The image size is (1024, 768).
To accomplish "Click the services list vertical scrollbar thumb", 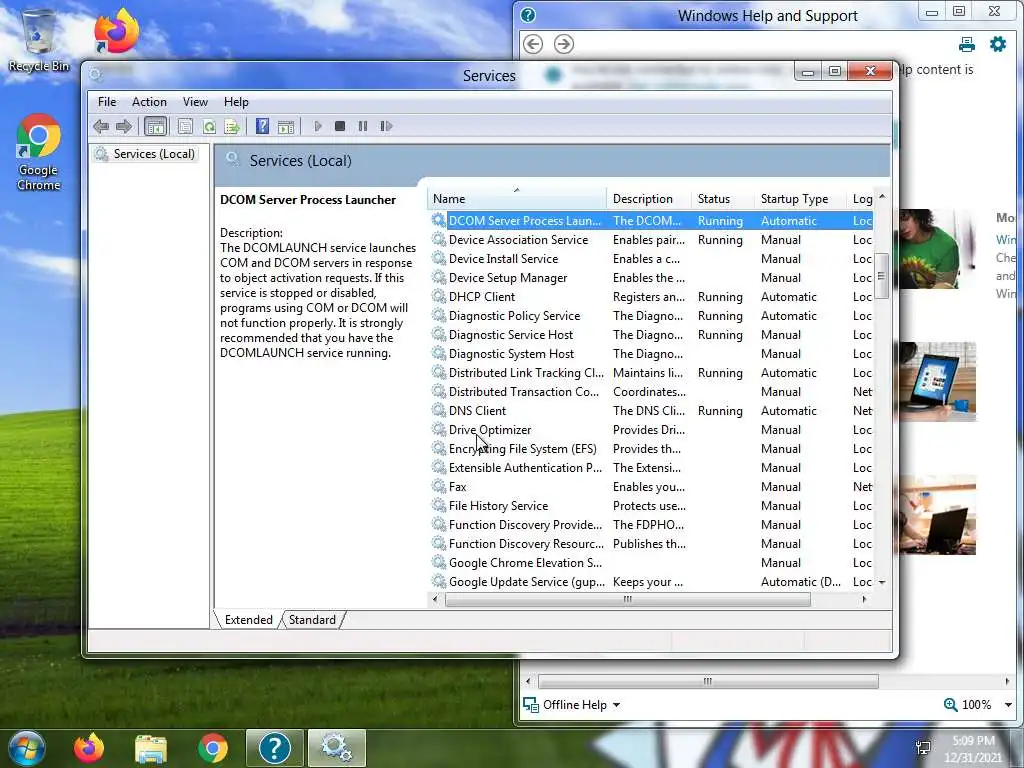I will (882, 276).
